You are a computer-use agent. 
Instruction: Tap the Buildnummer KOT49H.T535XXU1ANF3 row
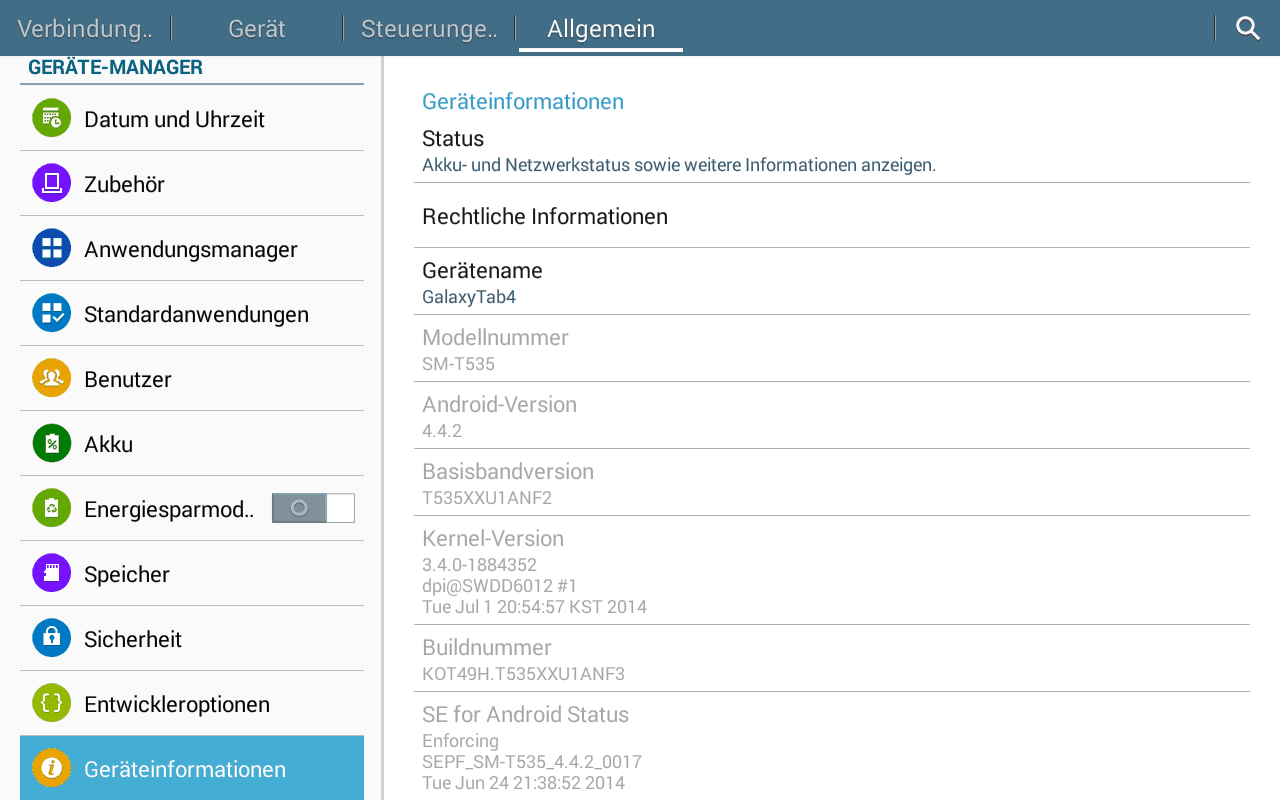832,659
